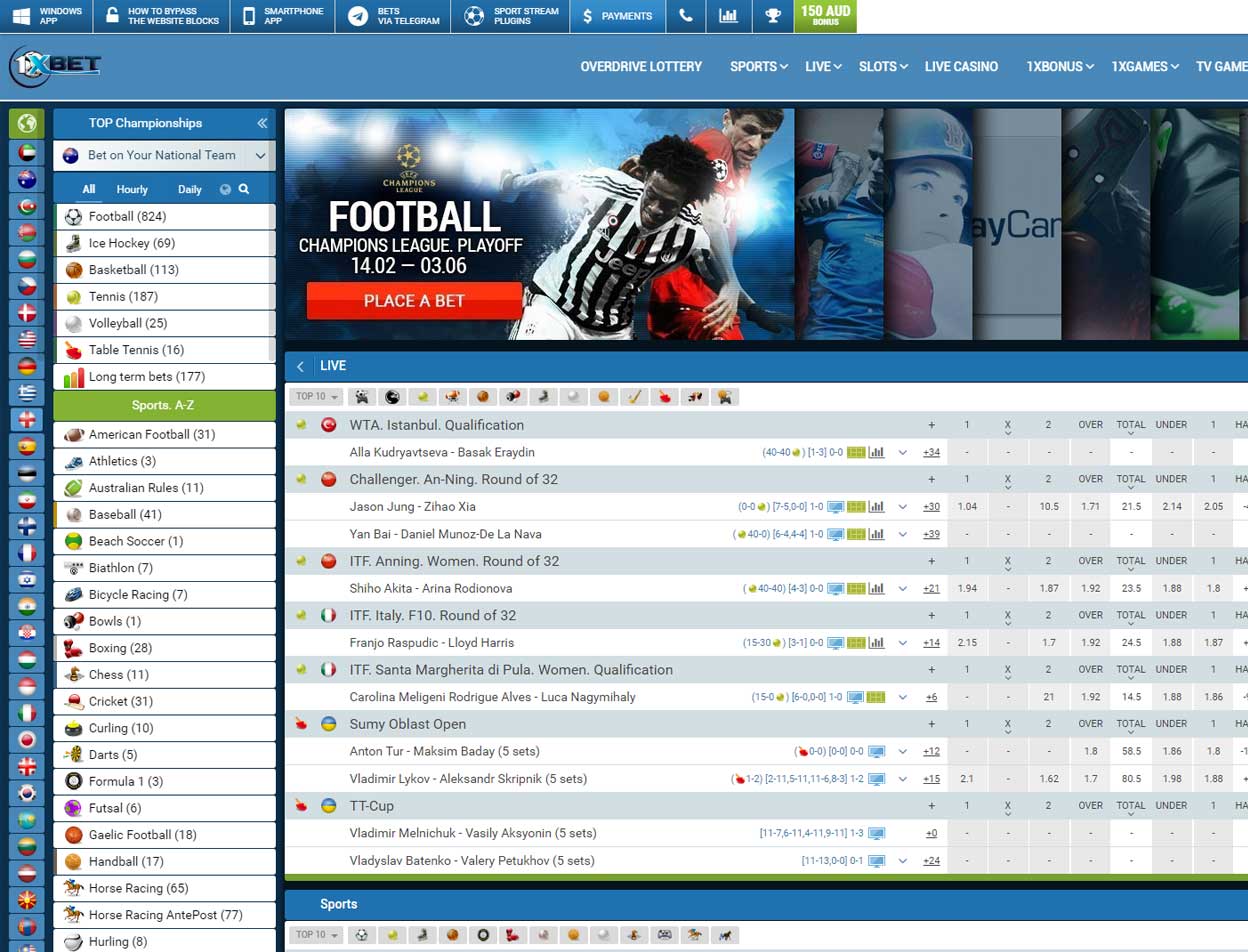Select odds 2.15 for Franjo Raspudic to win
This screenshot has width=1248, height=952.
point(967,643)
